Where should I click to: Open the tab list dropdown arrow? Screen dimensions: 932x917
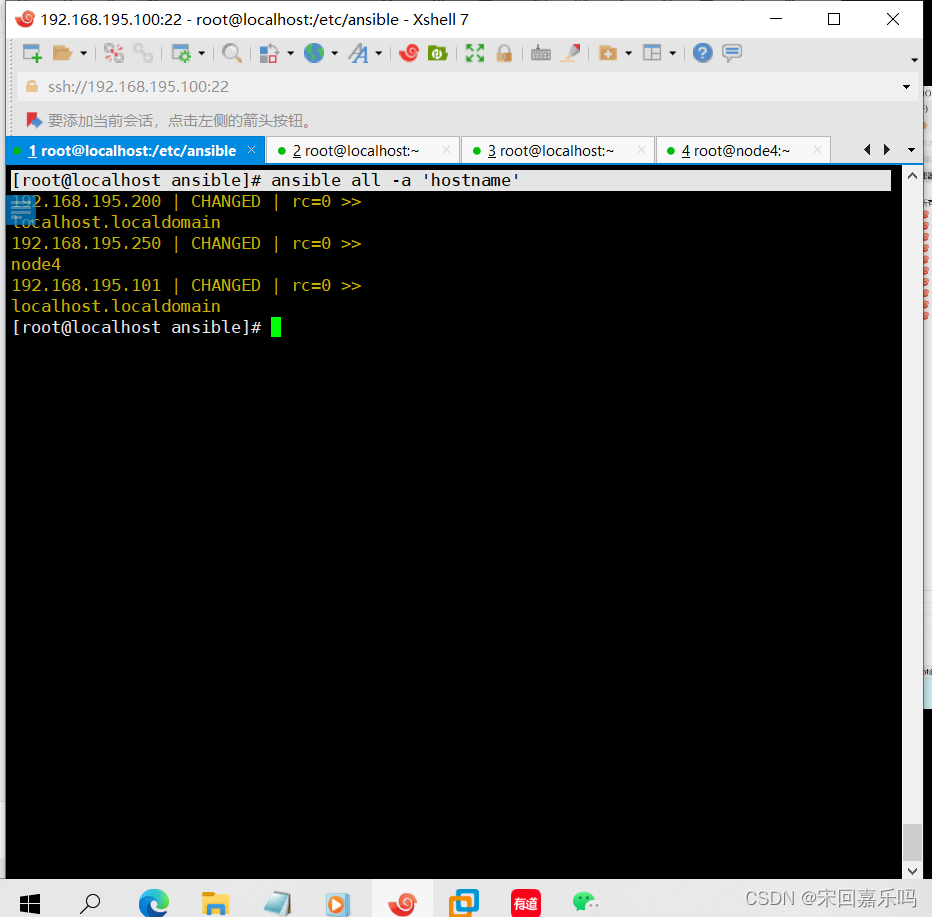click(911, 150)
